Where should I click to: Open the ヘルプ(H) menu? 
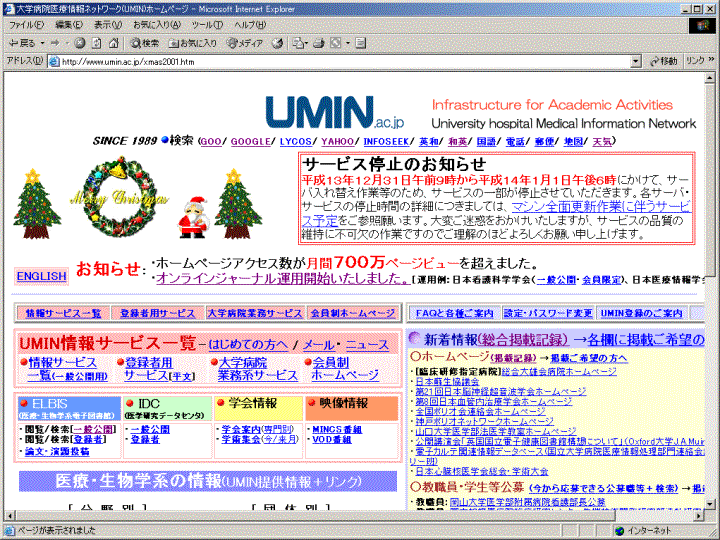tap(249, 24)
